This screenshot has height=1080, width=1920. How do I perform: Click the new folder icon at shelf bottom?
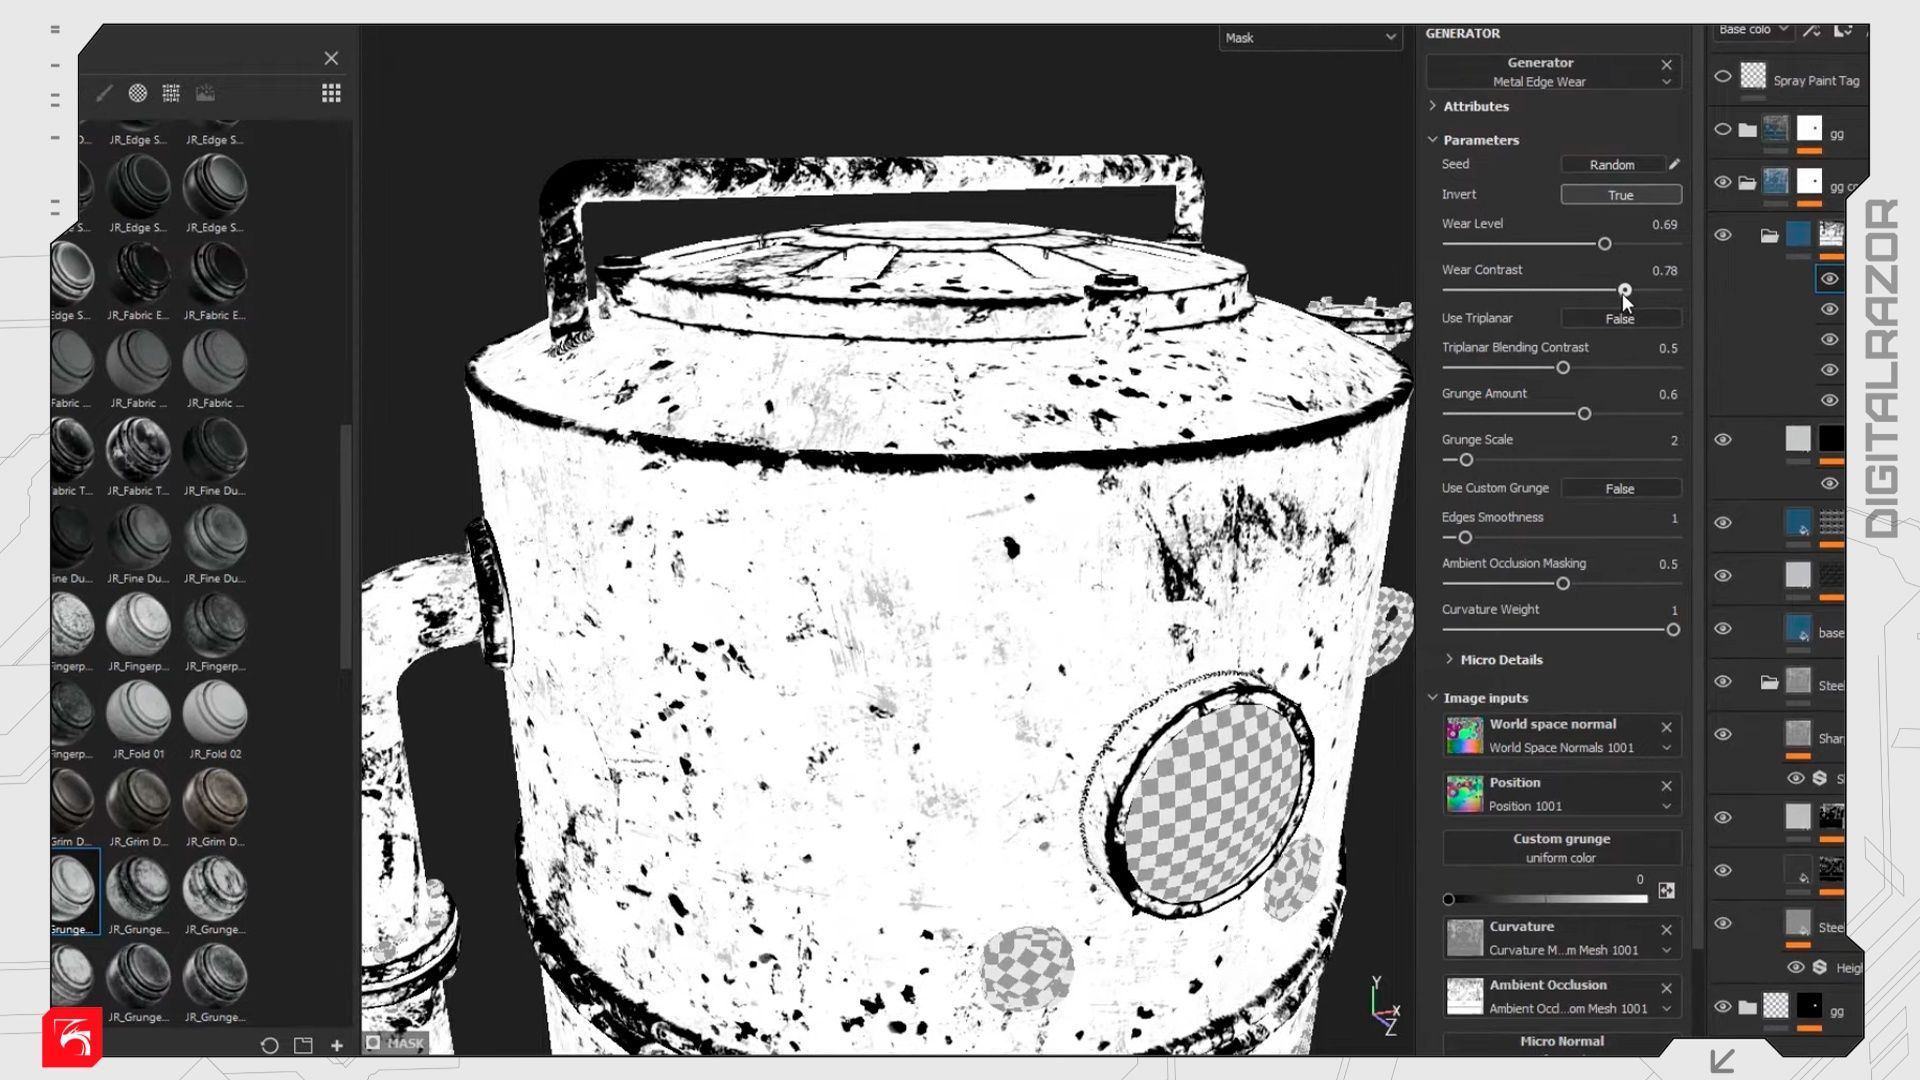[303, 1045]
